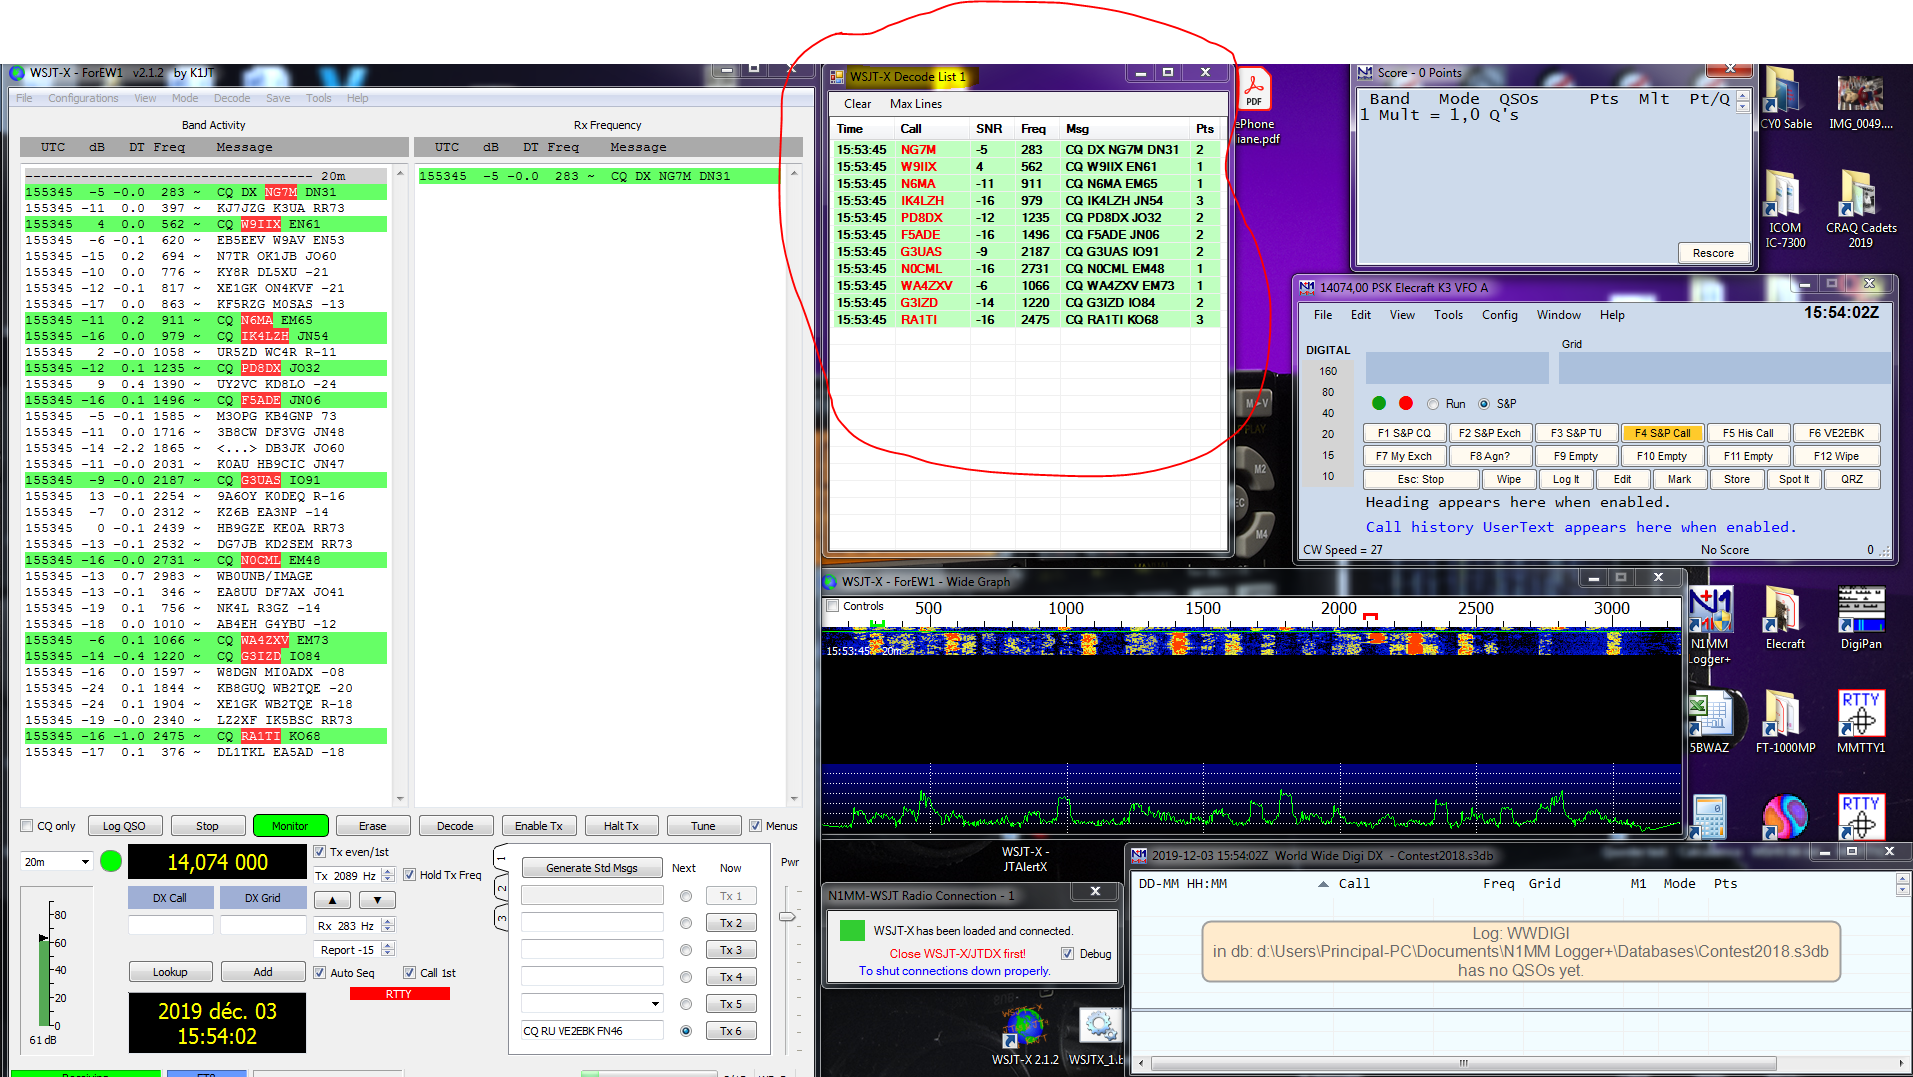This screenshot has width=1913, height=1077.
Task: Click the green Monitor button
Action: pyautogui.click(x=290, y=826)
